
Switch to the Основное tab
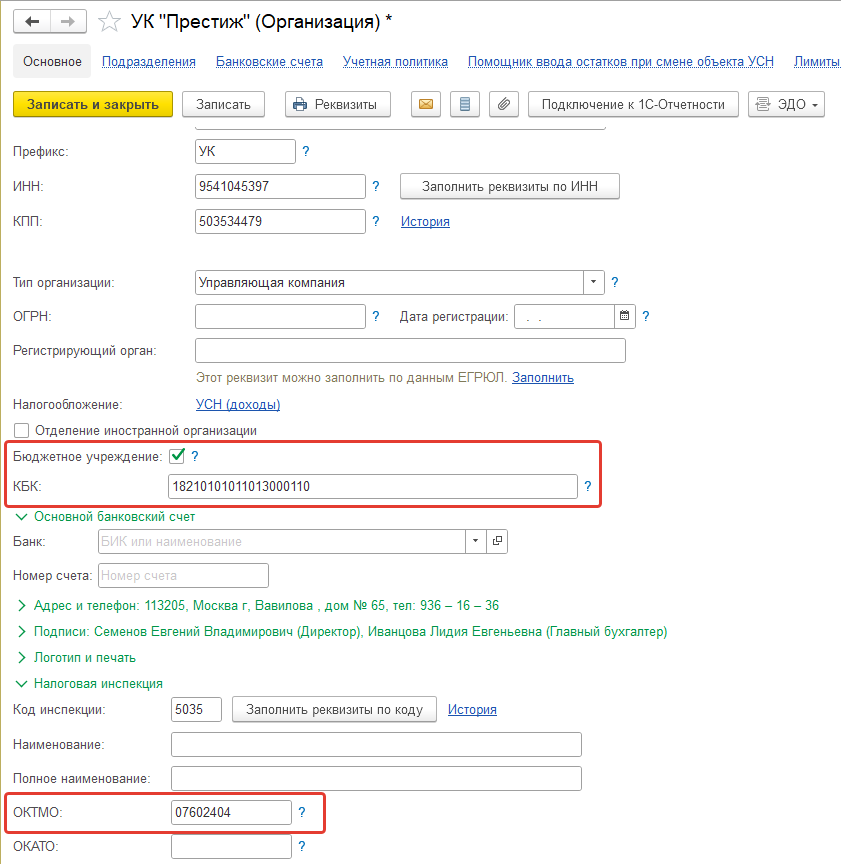(x=52, y=61)
